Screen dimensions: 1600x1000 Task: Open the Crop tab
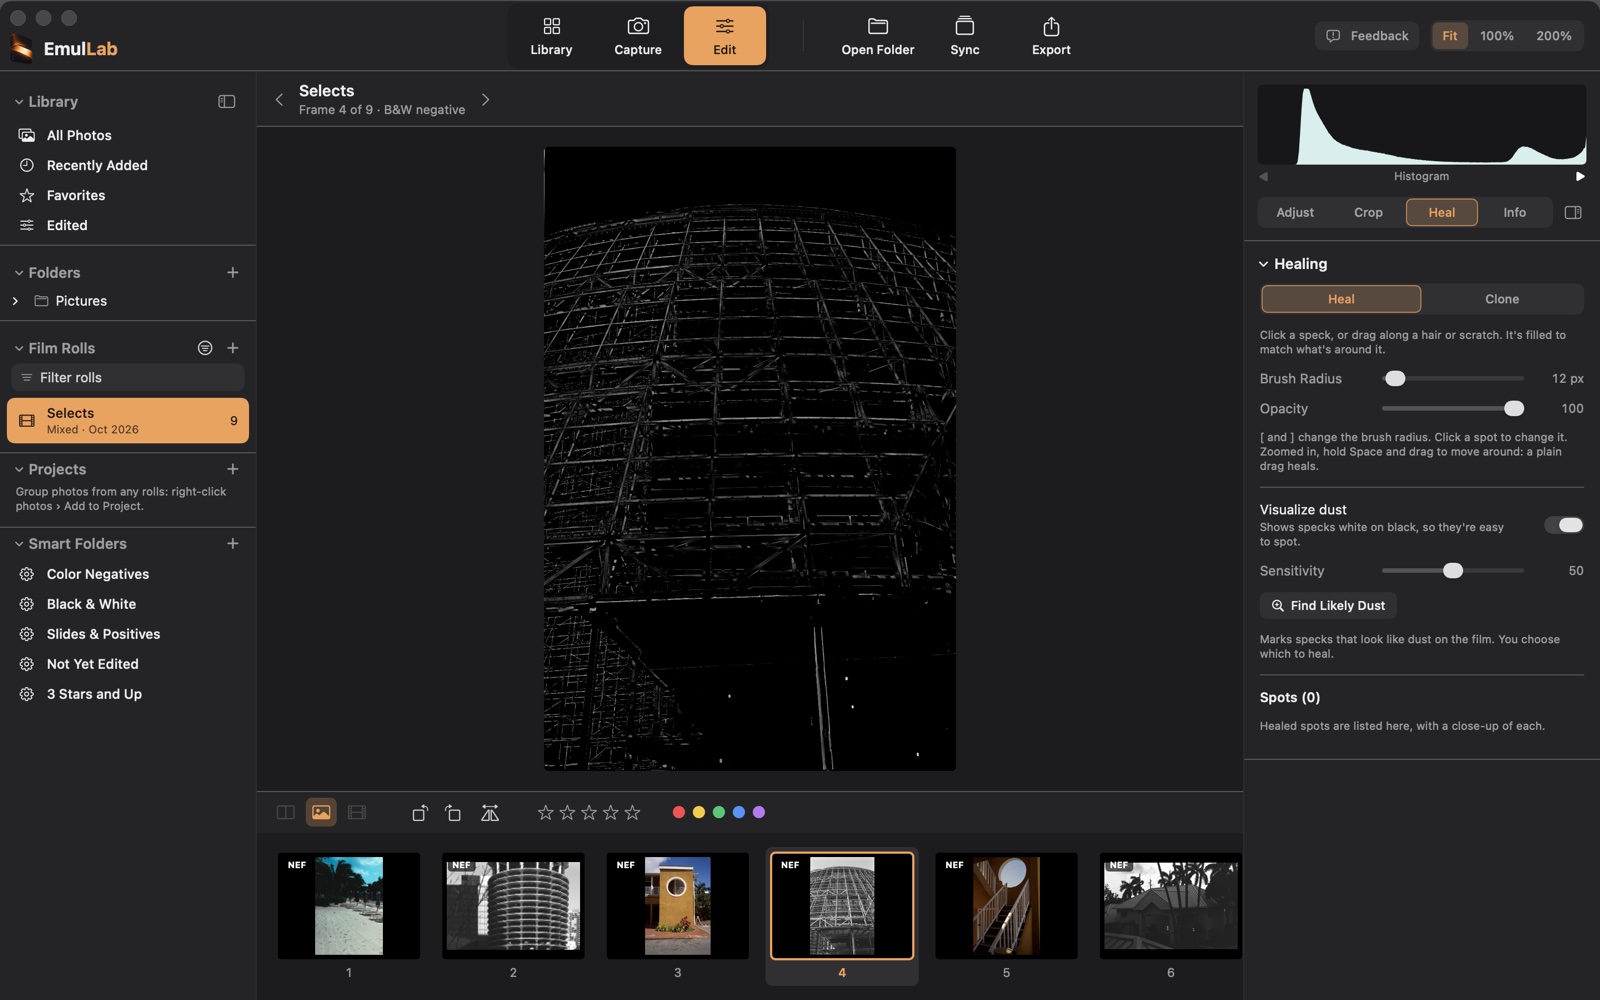1368,212
